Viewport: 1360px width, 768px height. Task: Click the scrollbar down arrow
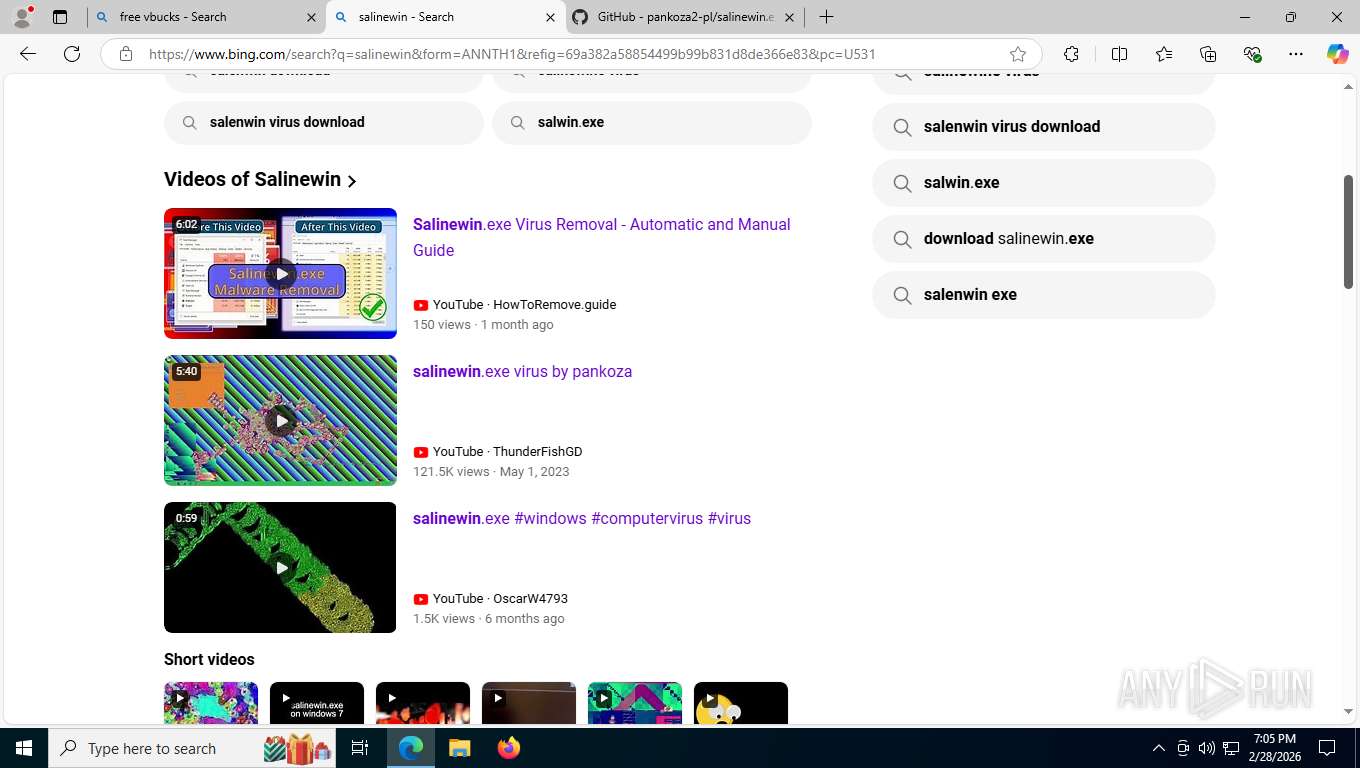point(1348,711)
